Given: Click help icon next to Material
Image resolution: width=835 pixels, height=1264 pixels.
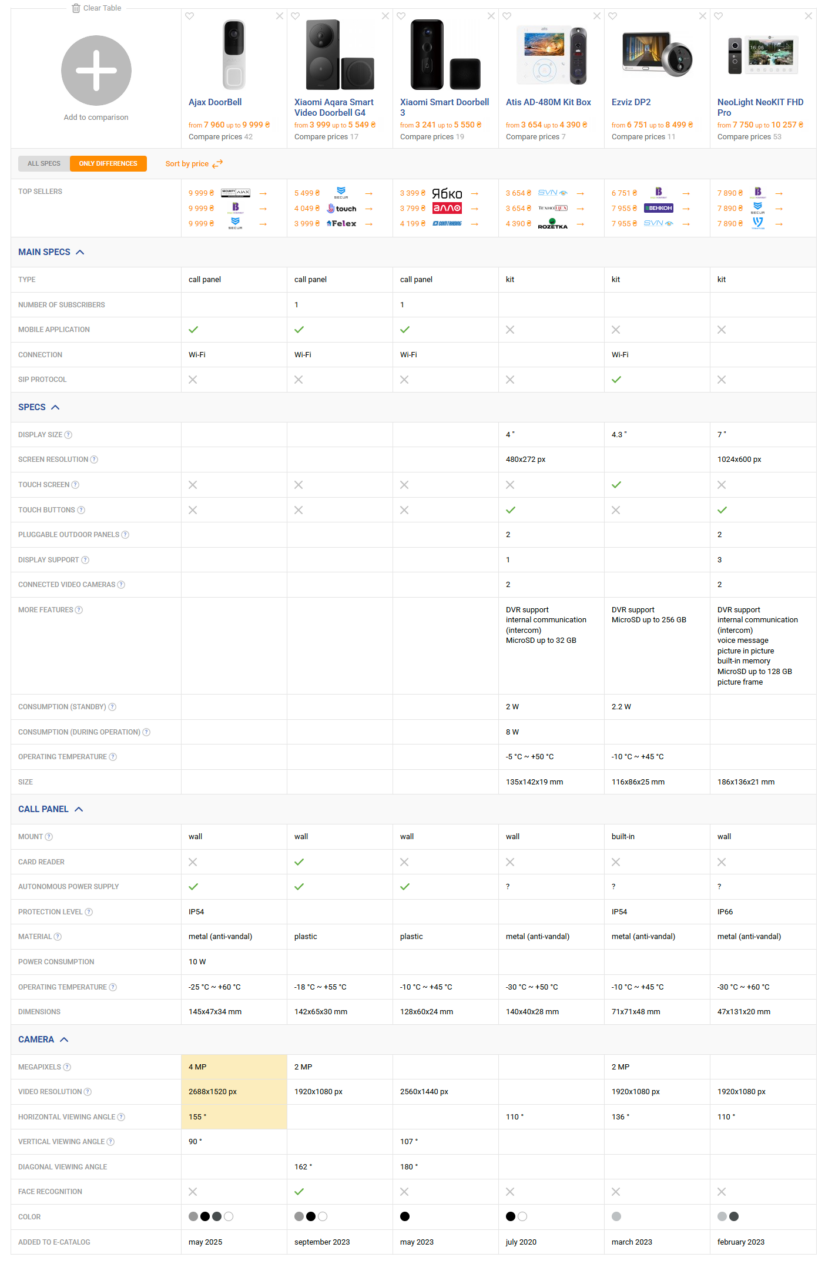Looking at the screenshot, I should click(57, 937).
